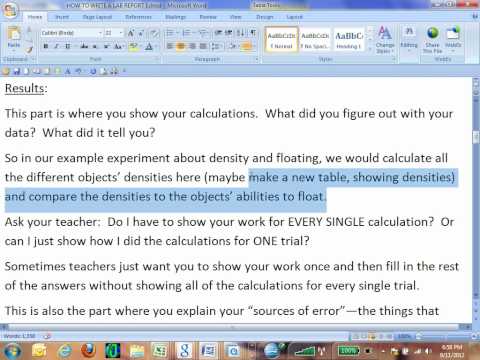Center the paragraph text

coord(181,46)
